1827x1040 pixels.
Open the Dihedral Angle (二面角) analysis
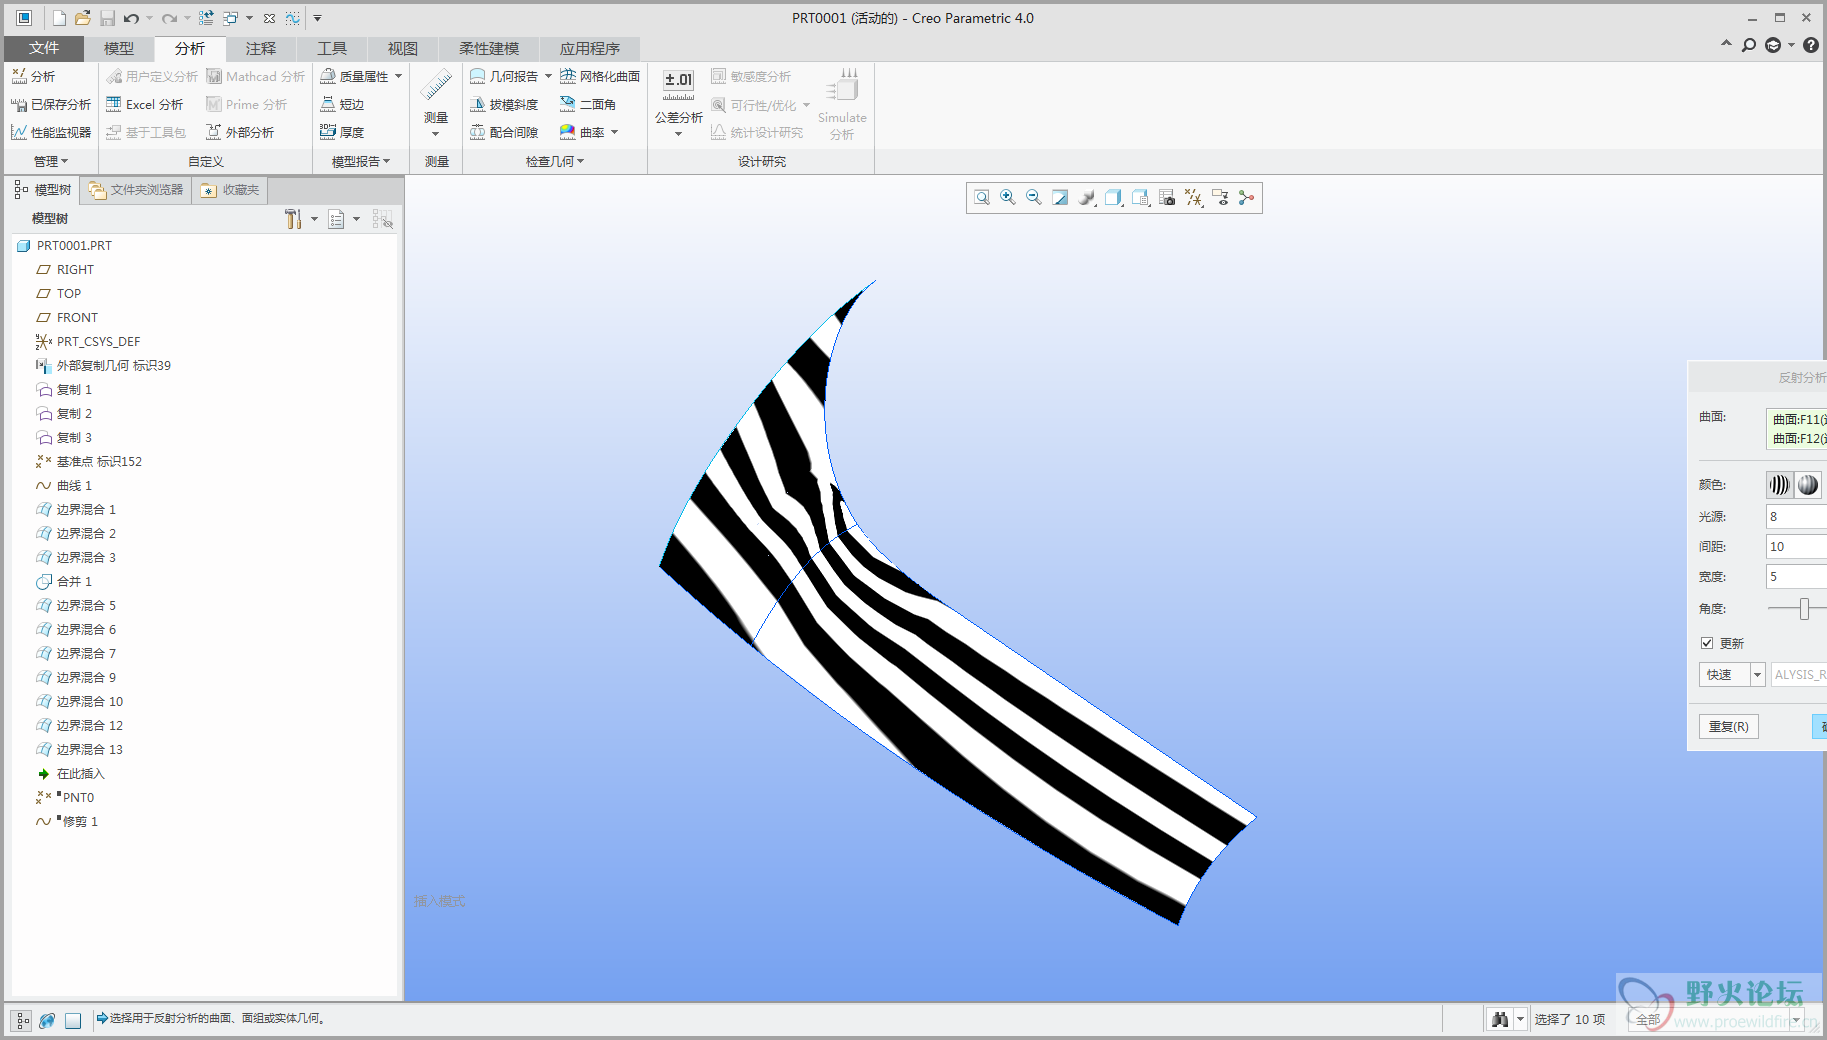(x=588, y=104)
